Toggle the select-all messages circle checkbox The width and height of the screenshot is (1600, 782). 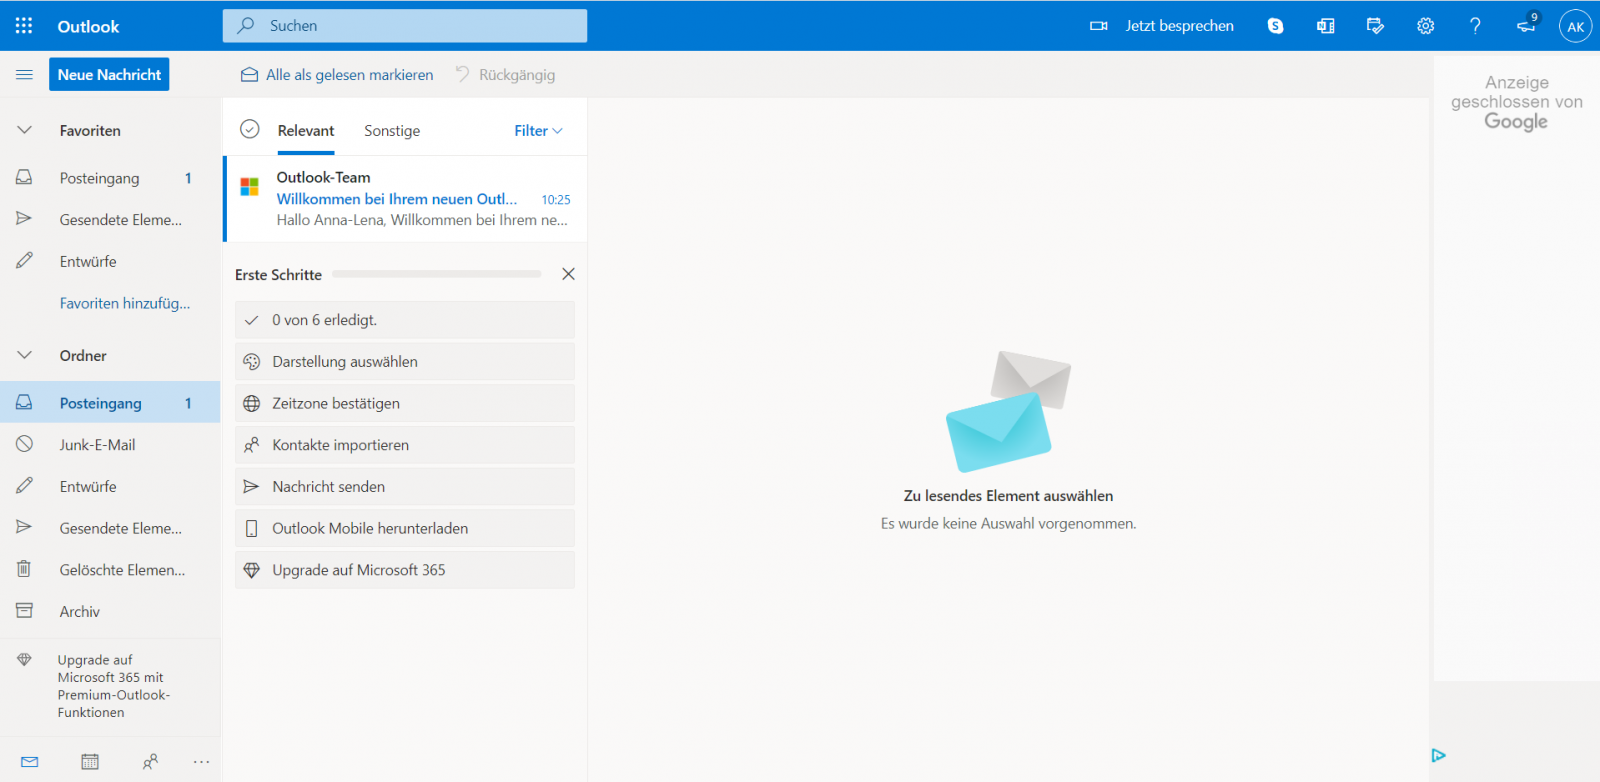pyautogui.click(x=250, y=129)
